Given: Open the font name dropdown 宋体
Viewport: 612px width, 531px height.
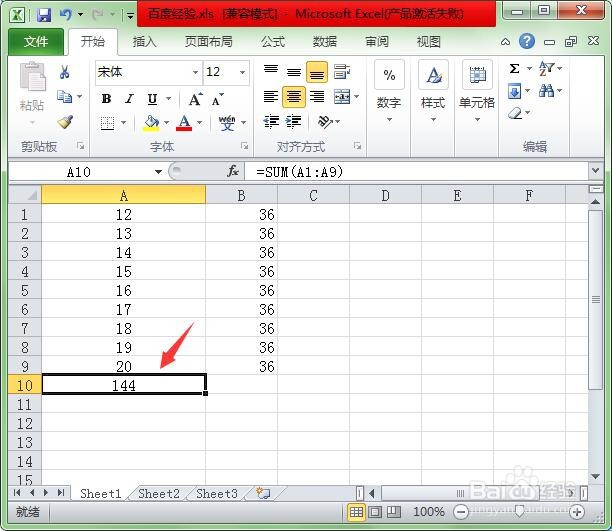Looking at the screenshot, I should tap(195, 72).
